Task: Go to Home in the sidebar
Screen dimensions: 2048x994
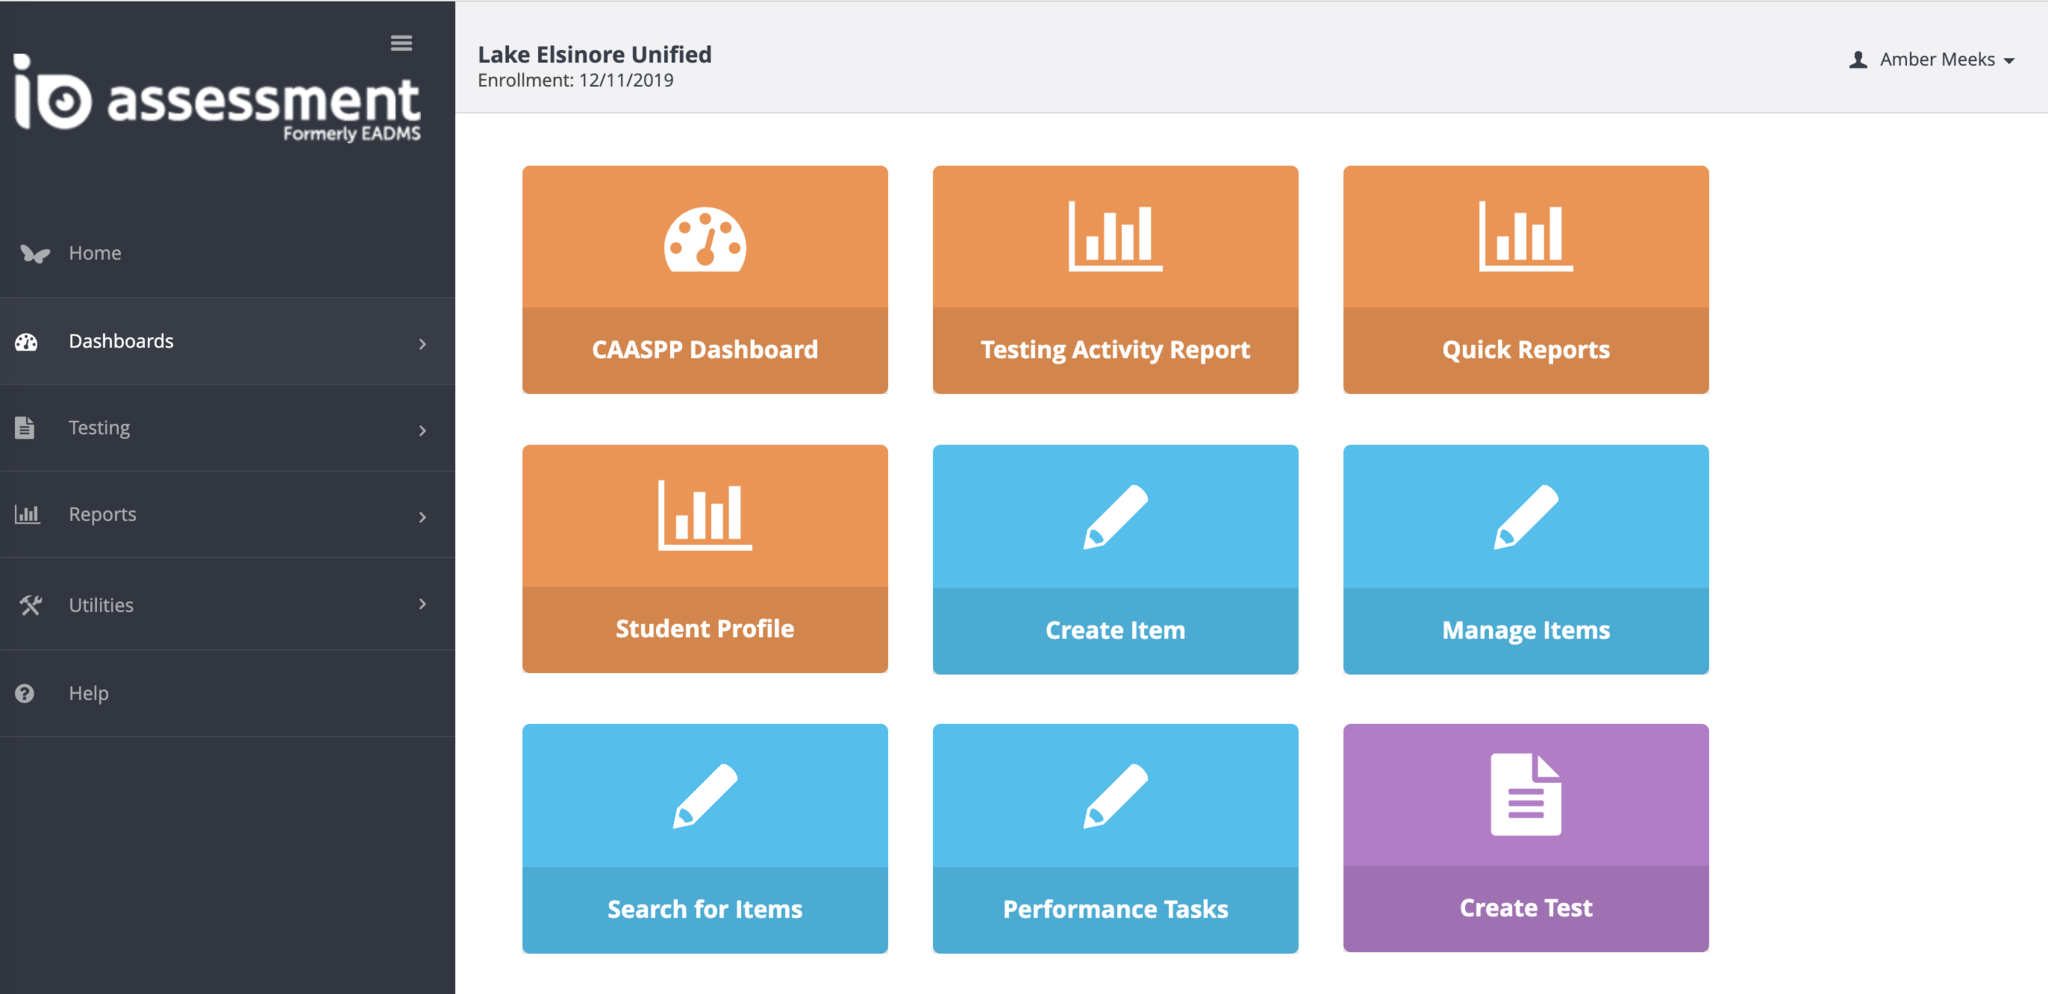Action: point(95,254)
